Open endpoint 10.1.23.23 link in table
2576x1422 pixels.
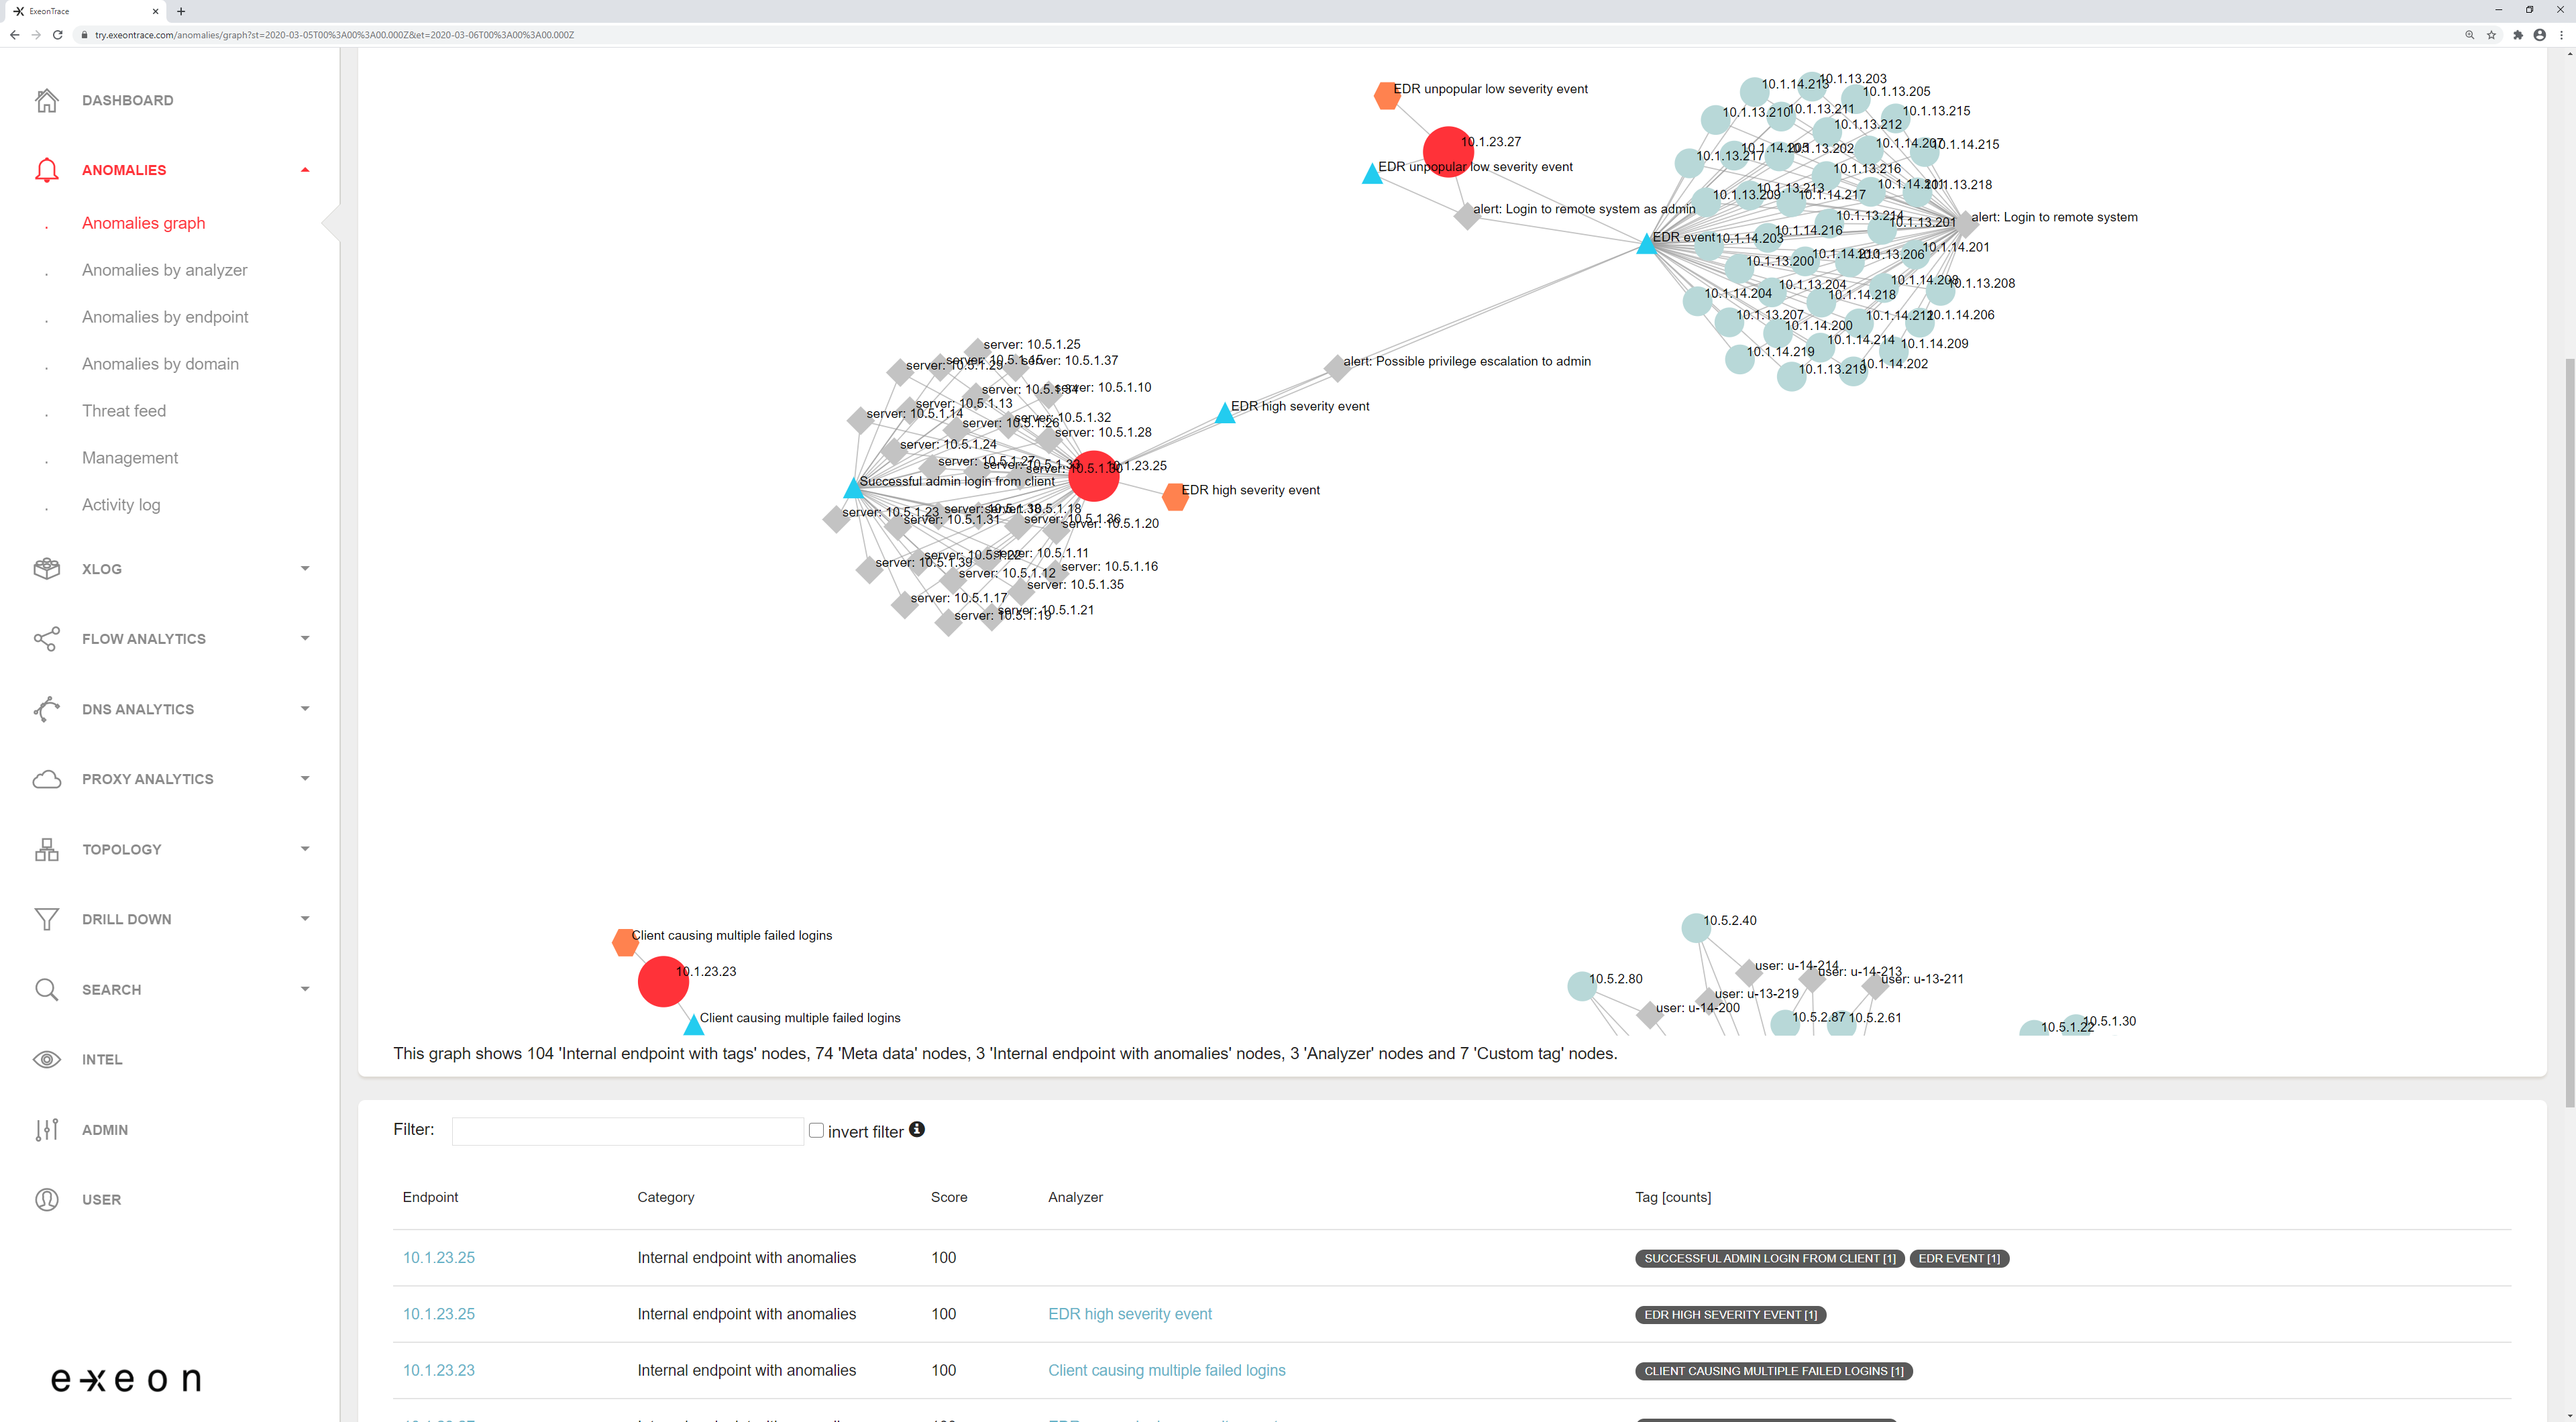pos(438,1370)
